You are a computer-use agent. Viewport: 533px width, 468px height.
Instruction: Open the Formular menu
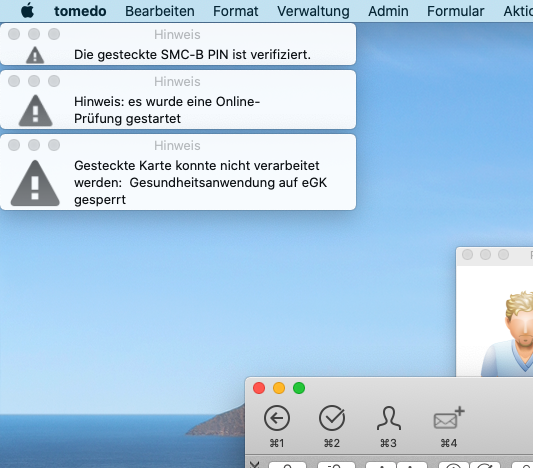[455, 11]
